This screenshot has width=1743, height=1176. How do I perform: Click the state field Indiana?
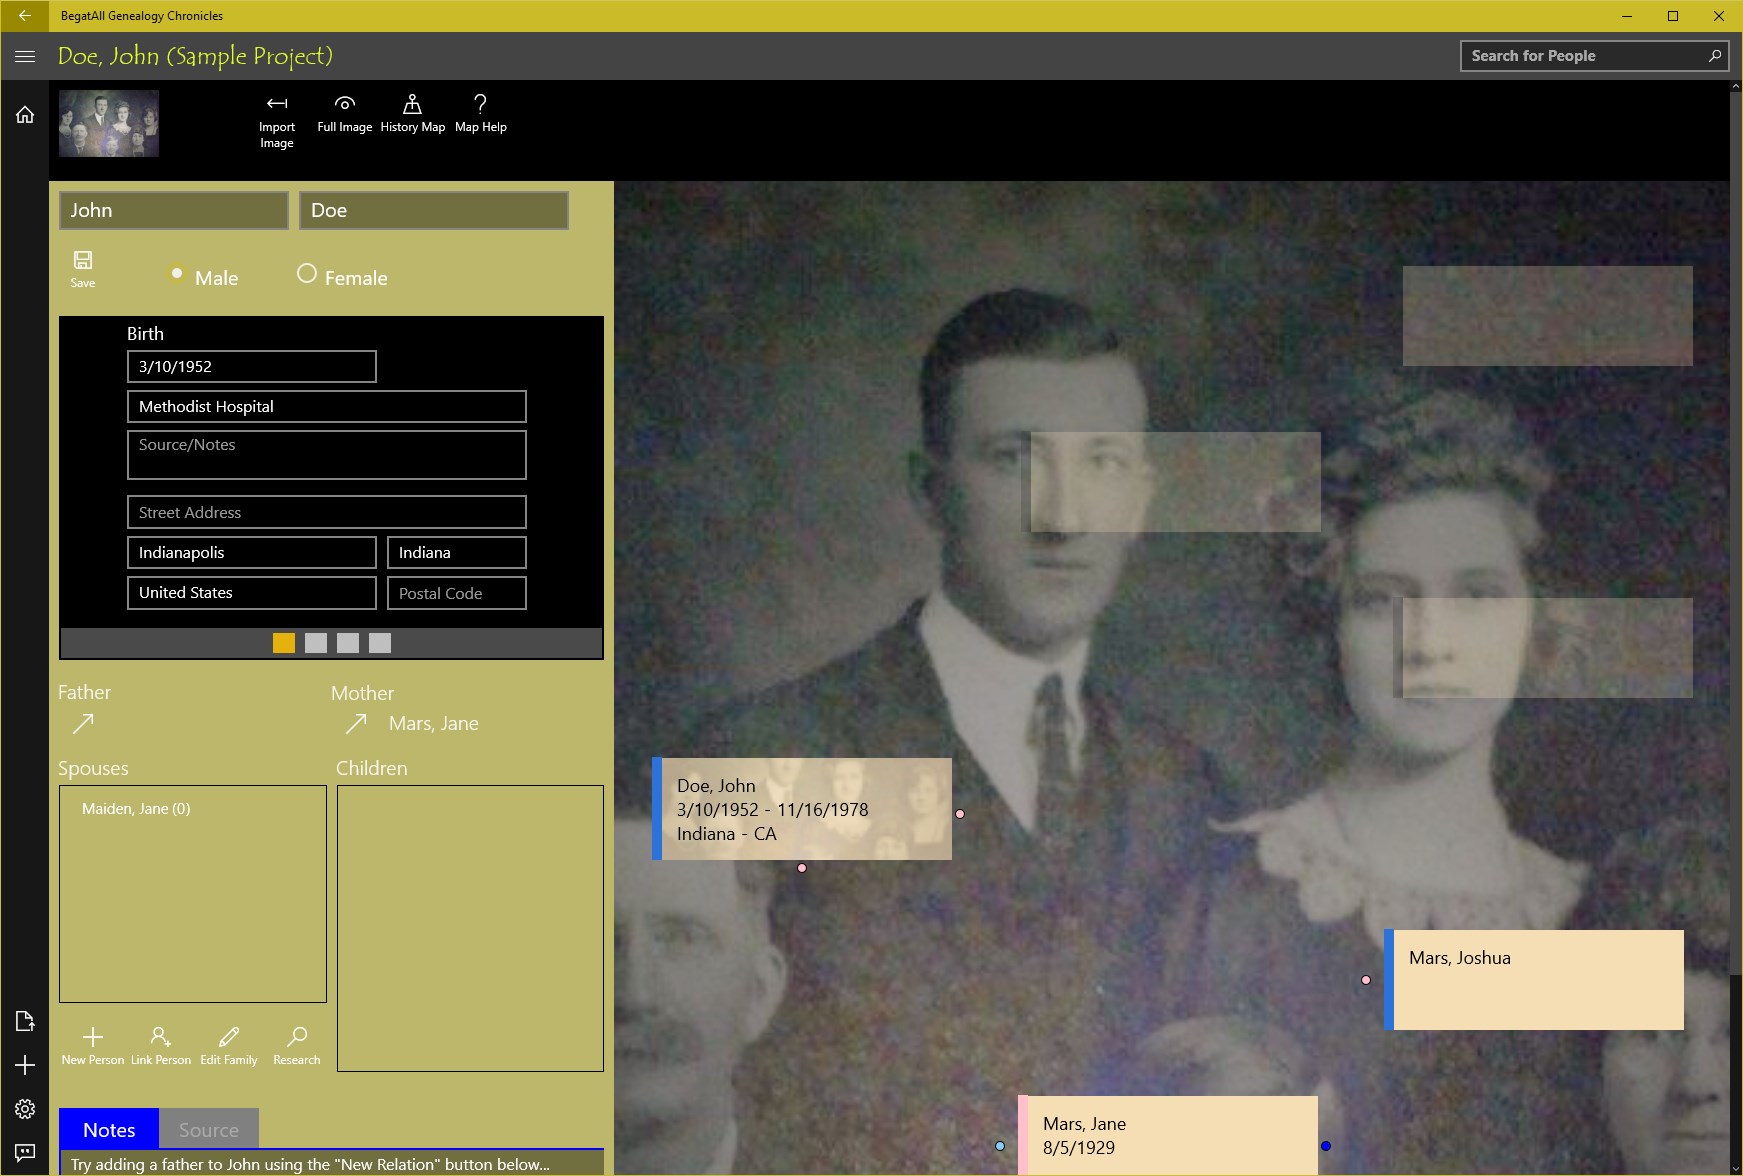coord(457,552)
